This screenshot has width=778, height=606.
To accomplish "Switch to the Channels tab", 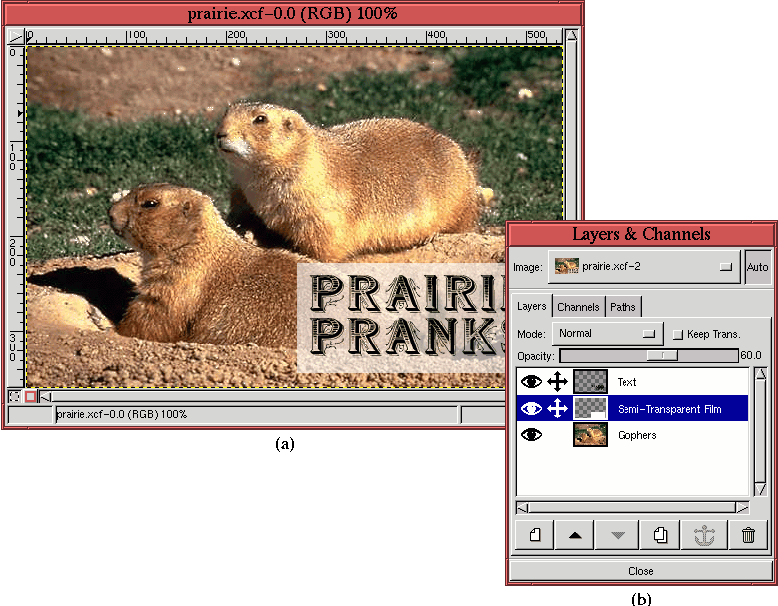I will 578,307.
